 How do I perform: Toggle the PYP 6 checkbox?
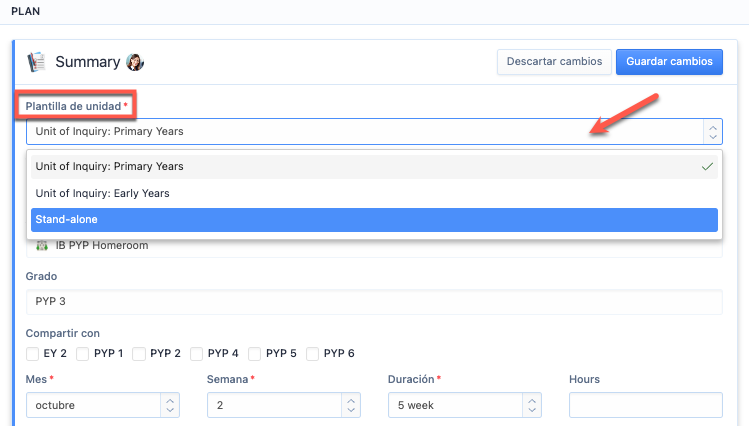pos(313,353)
